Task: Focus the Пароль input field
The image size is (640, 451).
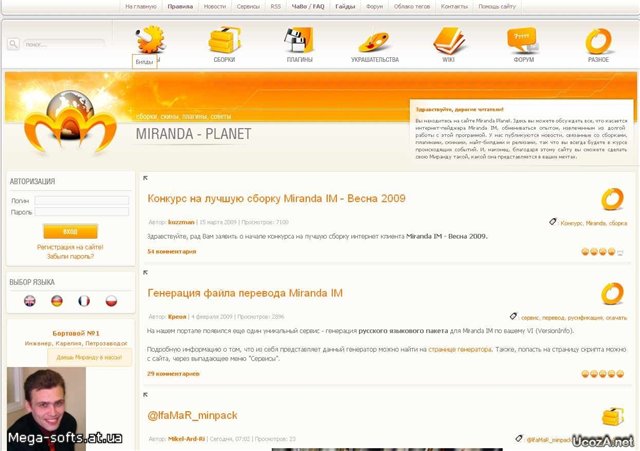Action: (82, 211)
